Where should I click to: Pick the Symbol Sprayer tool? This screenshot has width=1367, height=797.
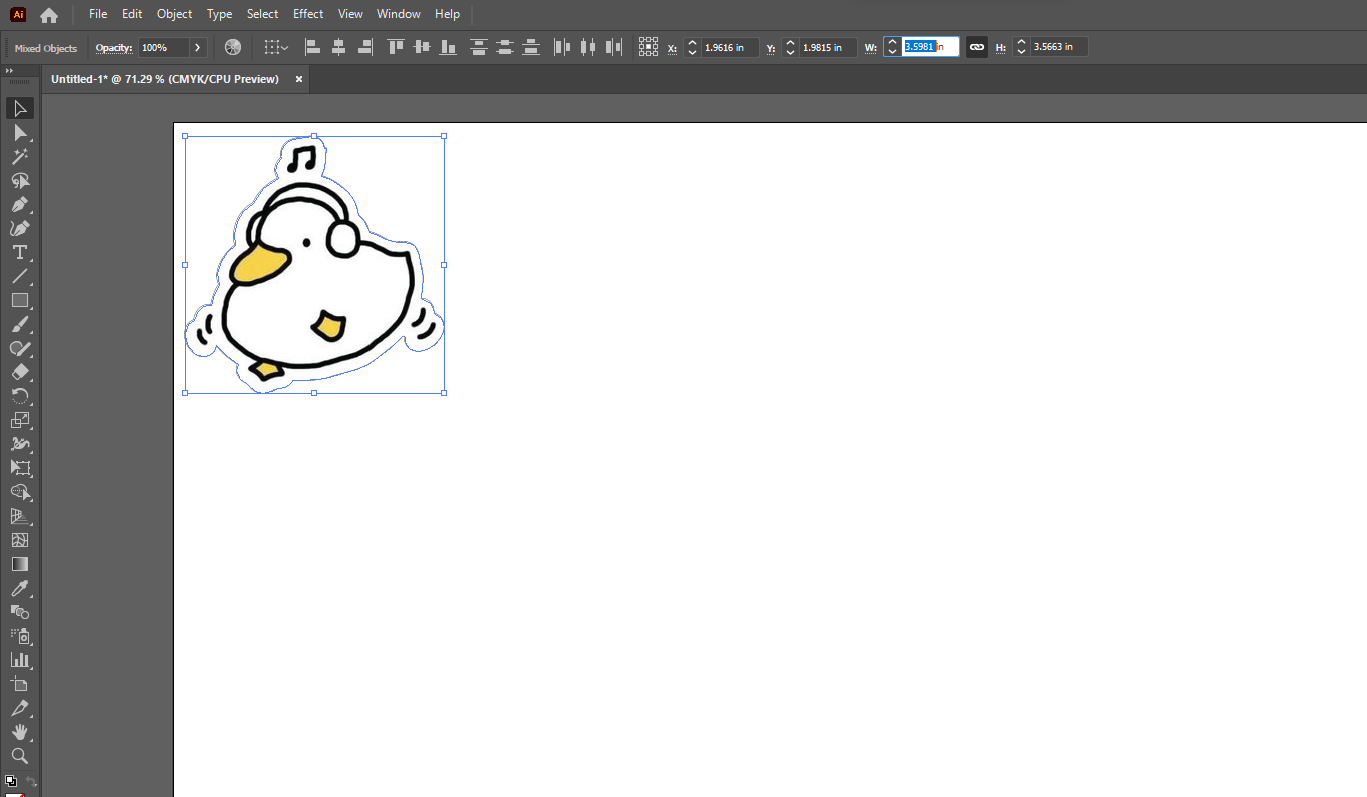point(19,636)
